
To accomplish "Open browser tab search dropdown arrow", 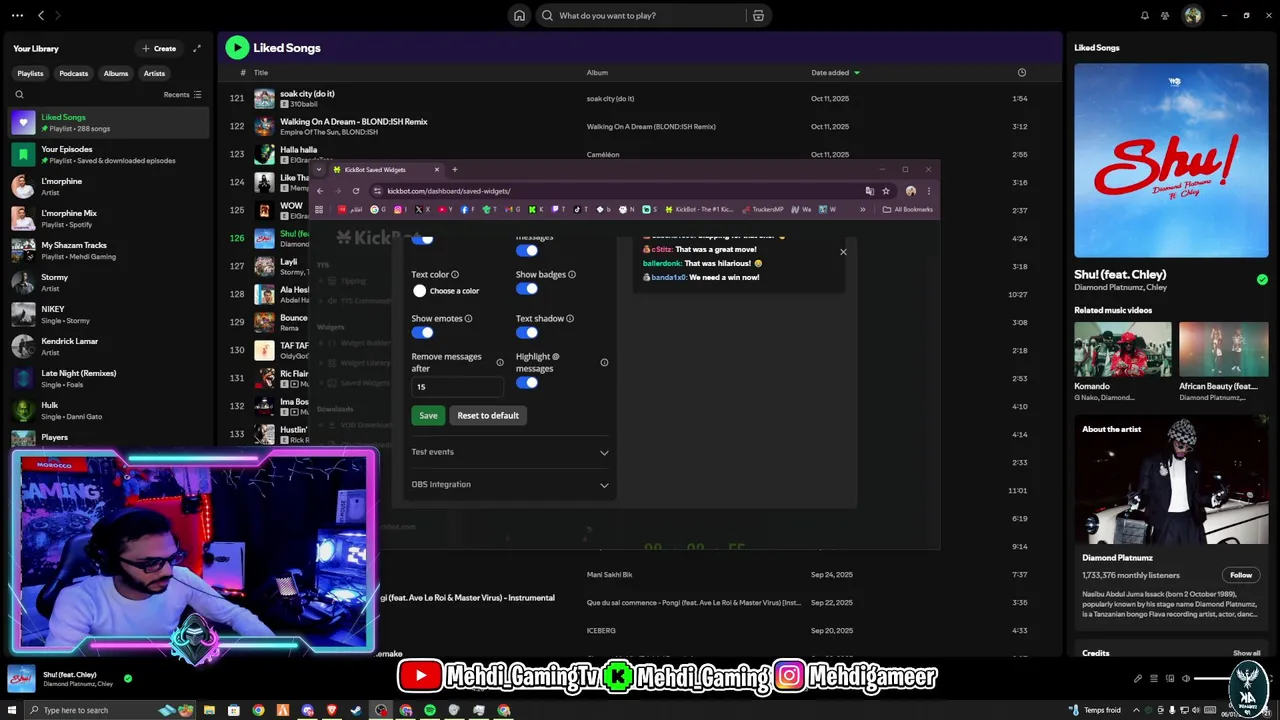I will (x=319, y=169).
